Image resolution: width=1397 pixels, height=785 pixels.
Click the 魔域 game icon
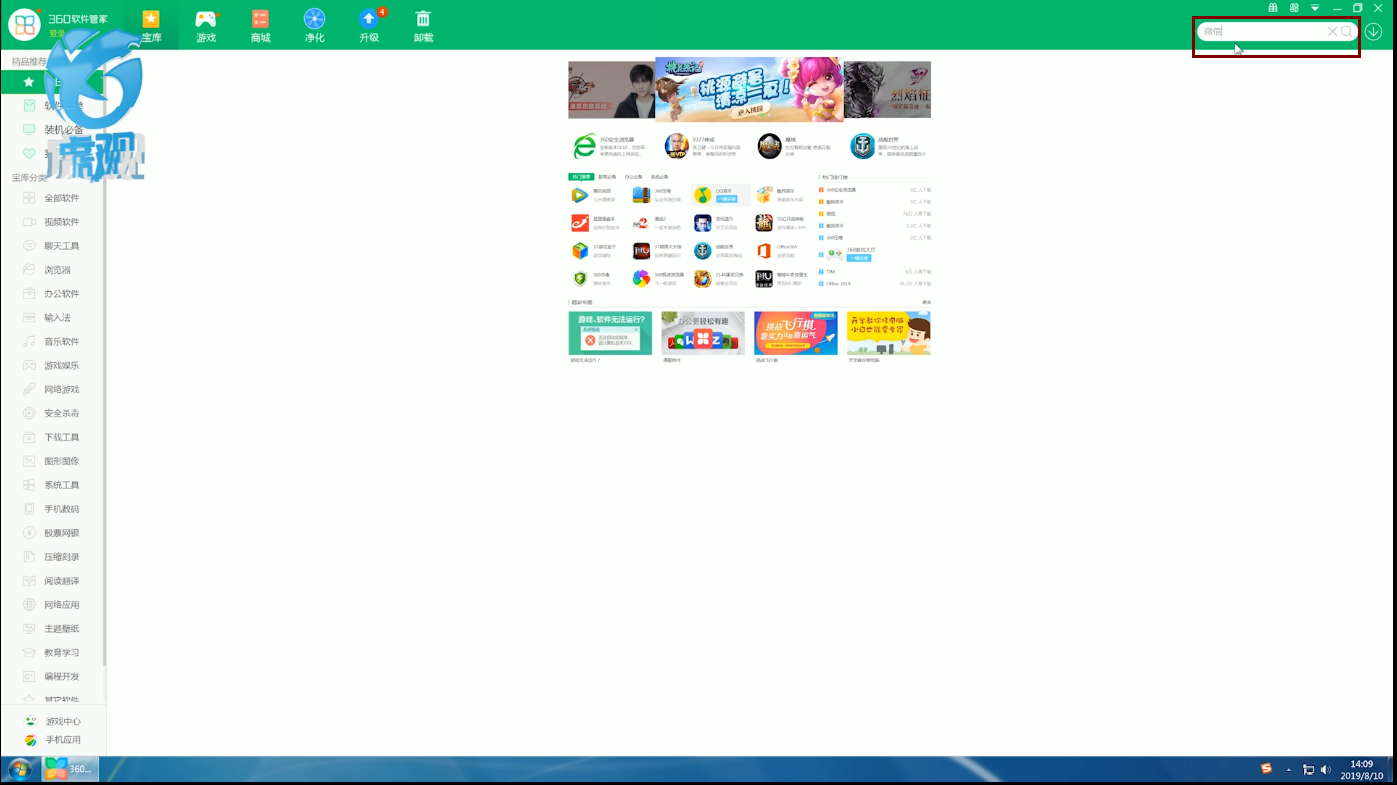coord(769,146)
